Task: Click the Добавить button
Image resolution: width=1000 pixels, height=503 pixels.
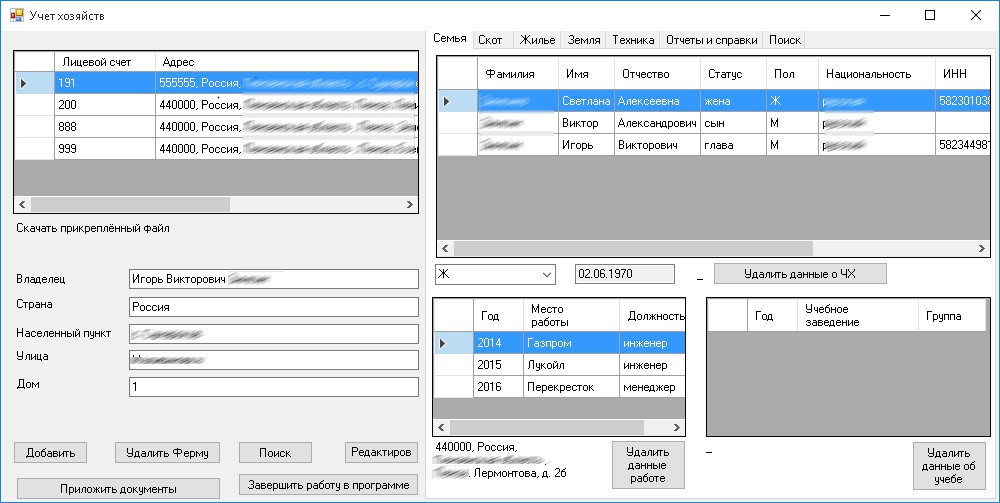Action: (x=50, y=453)
